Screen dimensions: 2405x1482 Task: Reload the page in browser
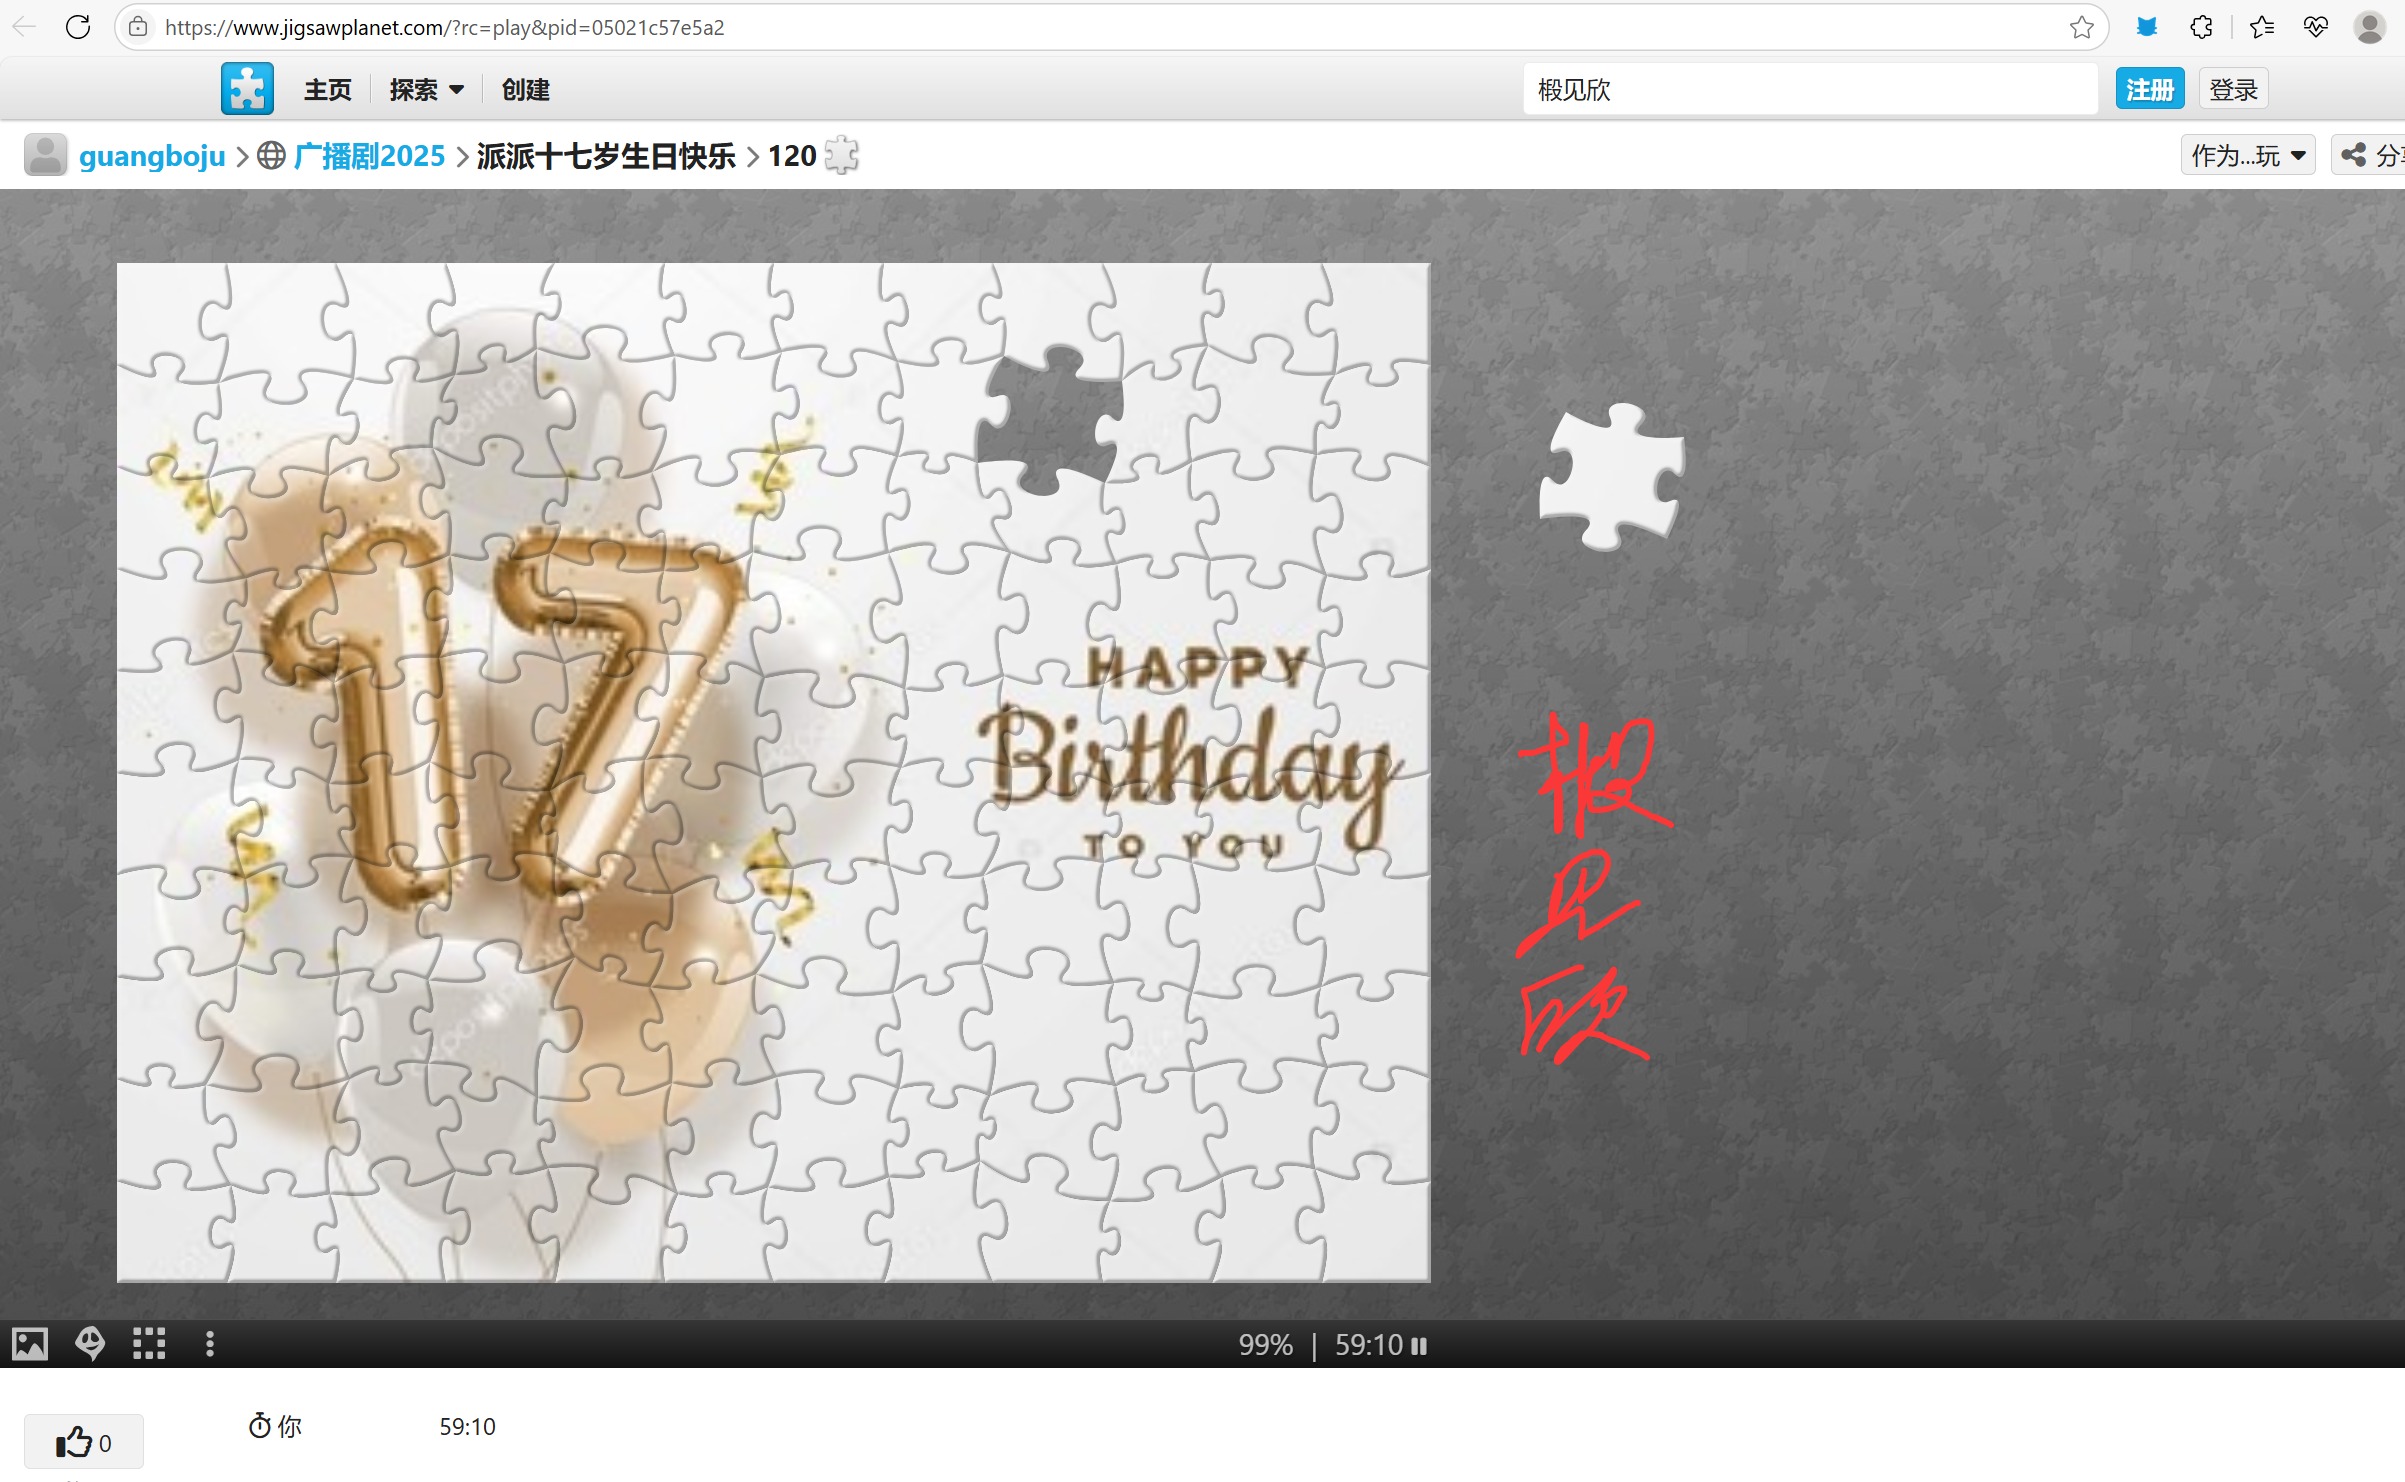coord(78,27)
